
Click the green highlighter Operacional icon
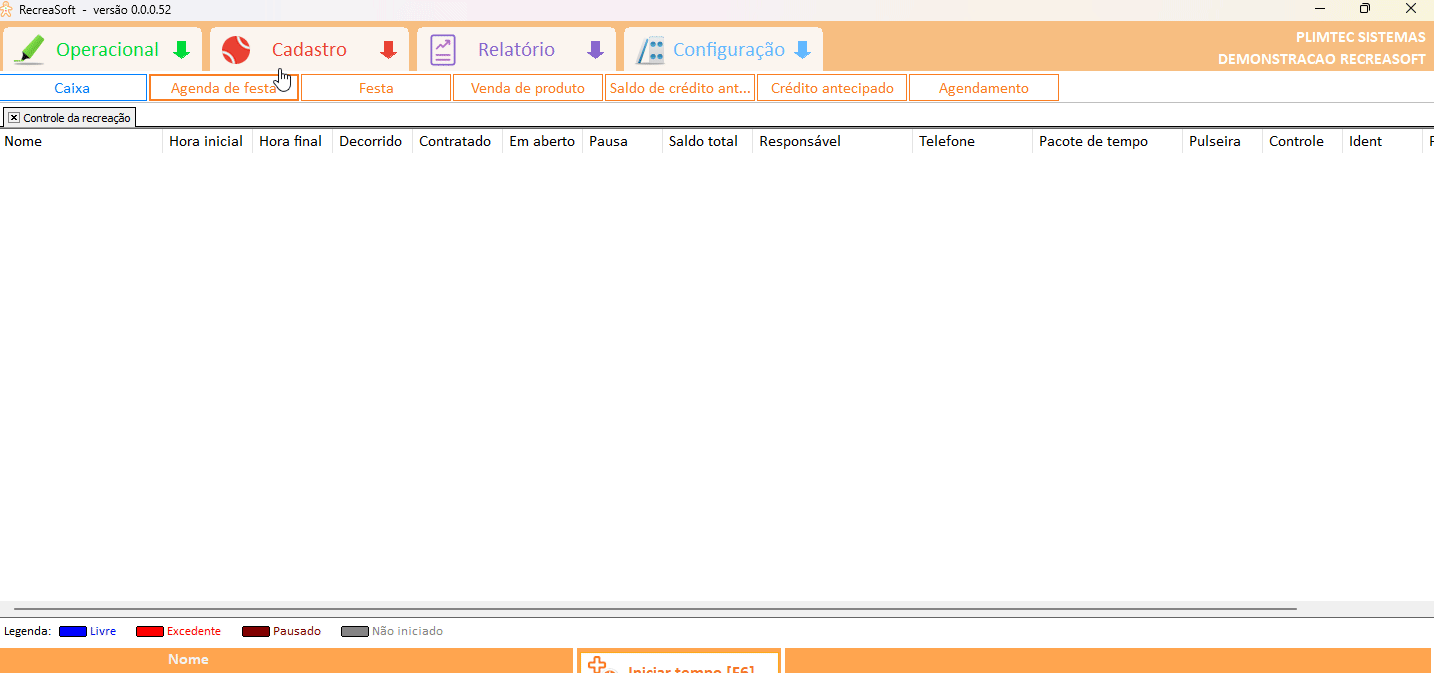[30, 50]
